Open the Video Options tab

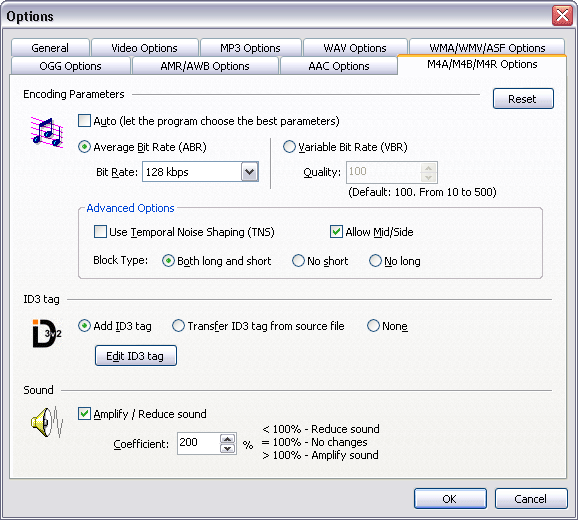click(144, 48)
